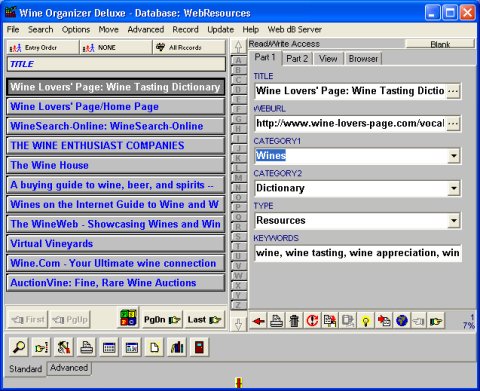This screenshot has width=480, height=391.
Task: Select The Wine House record
Action: coord(116,165)
